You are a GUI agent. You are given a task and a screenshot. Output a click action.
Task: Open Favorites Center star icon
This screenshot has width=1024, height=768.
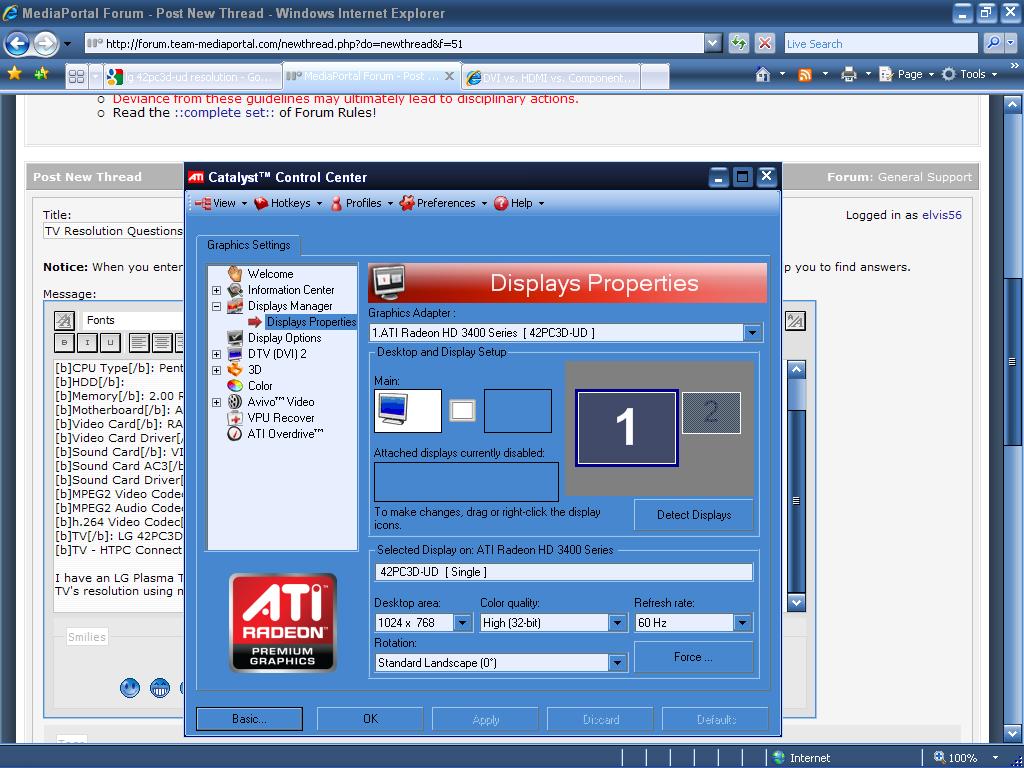[x=14, y=74]
